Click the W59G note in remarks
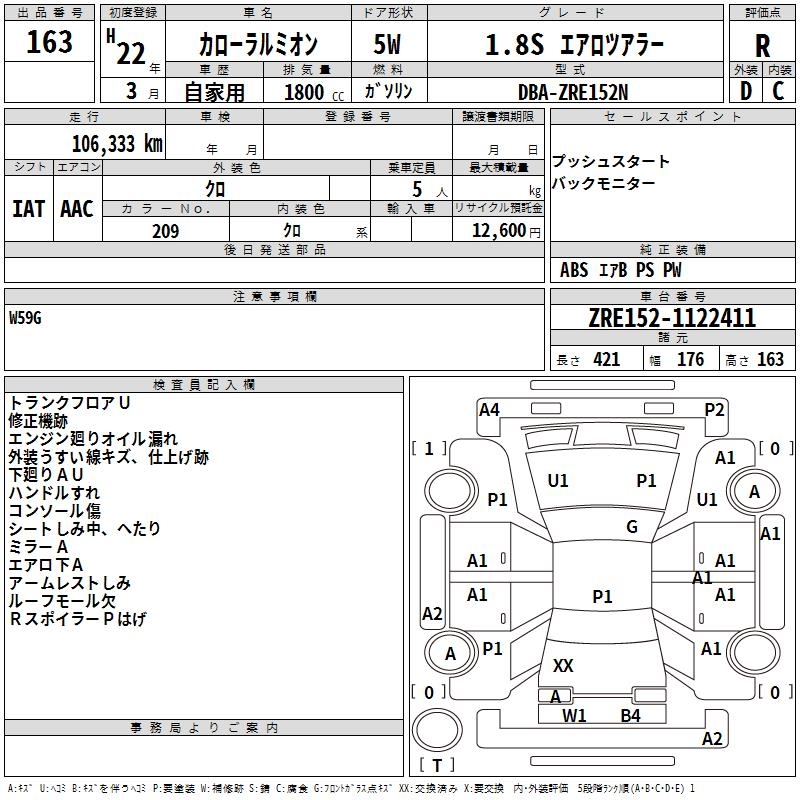Screen dimensions: 800x800 [26, 317]
